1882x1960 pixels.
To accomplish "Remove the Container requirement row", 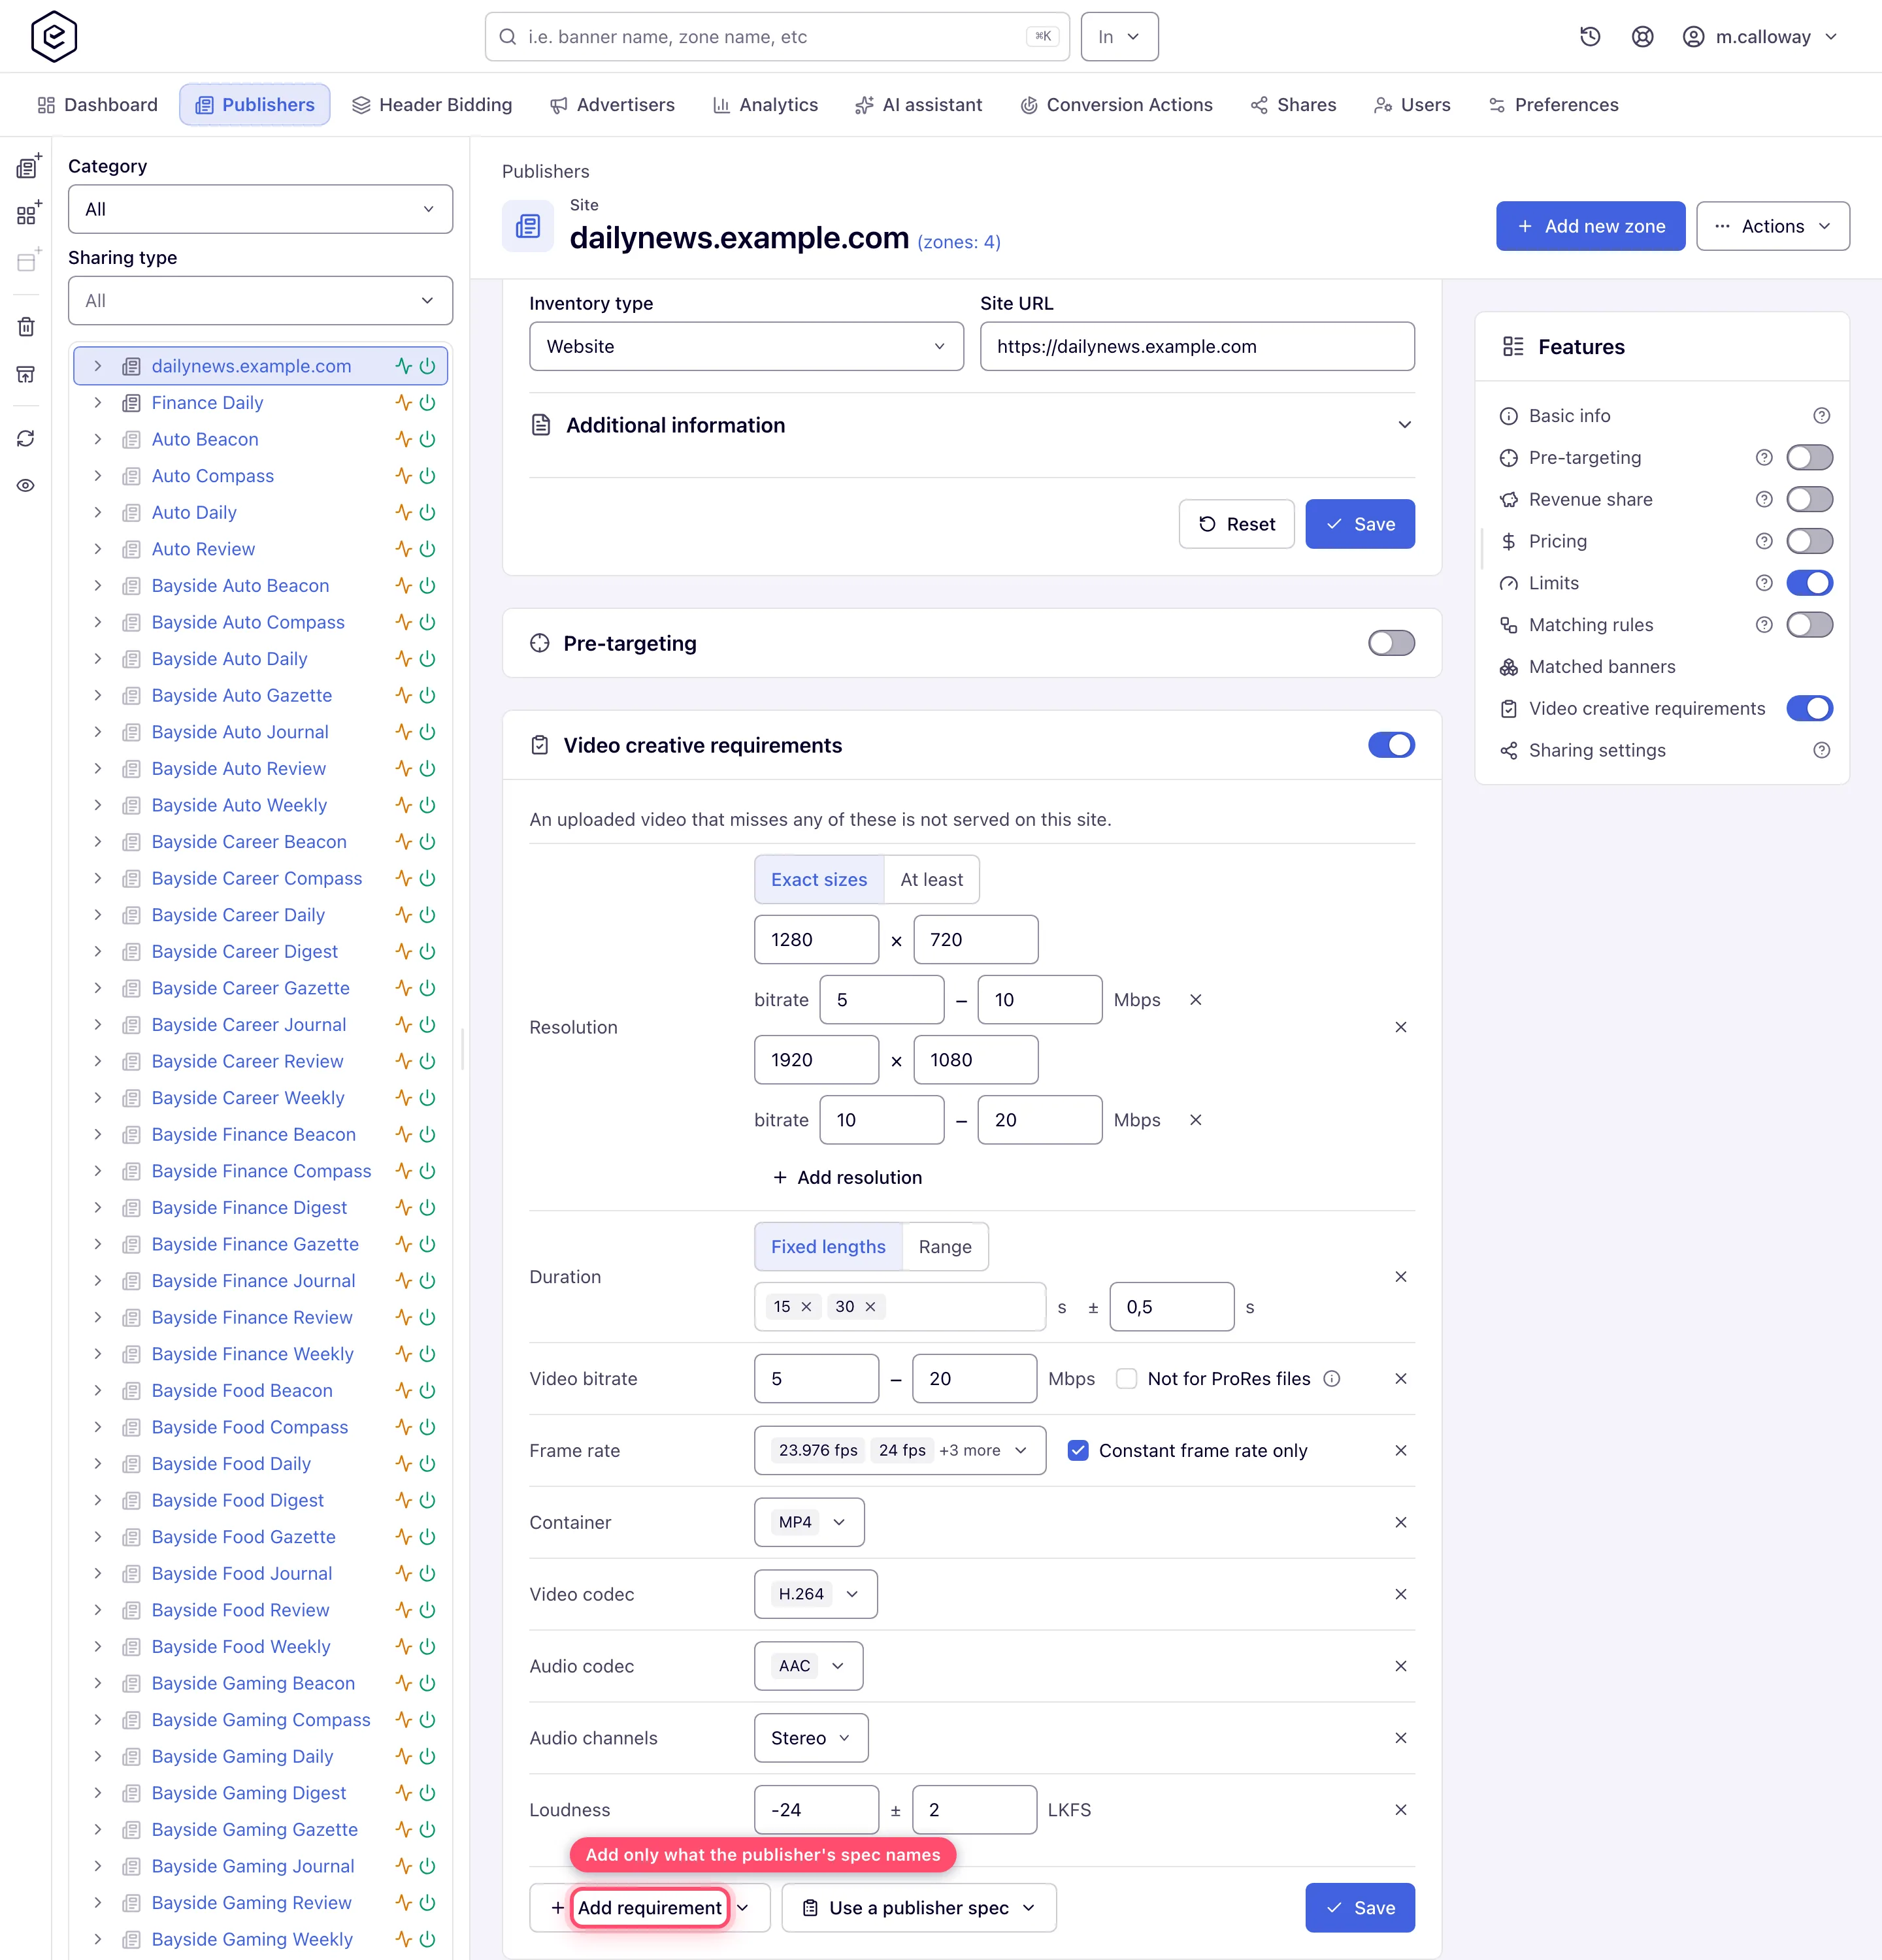I will point(1401,1522).
